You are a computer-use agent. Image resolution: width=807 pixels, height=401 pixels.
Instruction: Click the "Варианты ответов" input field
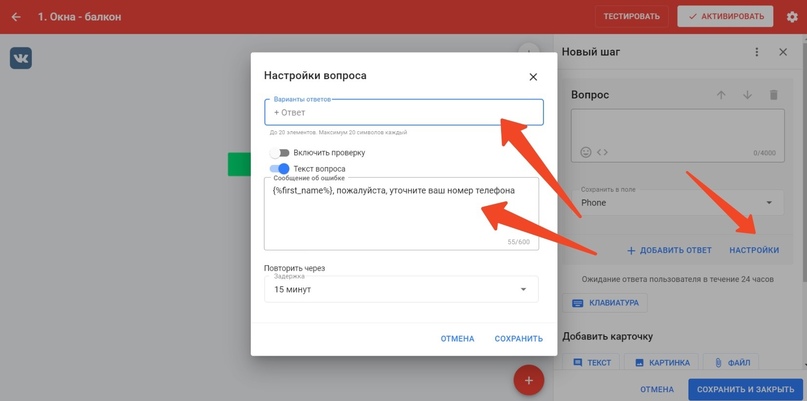[403, 113]
